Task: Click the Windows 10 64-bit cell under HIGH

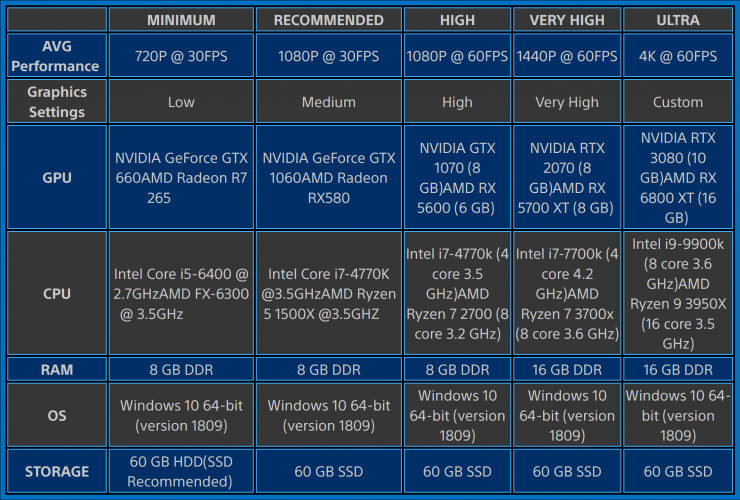Action: [x=457, y=415]
